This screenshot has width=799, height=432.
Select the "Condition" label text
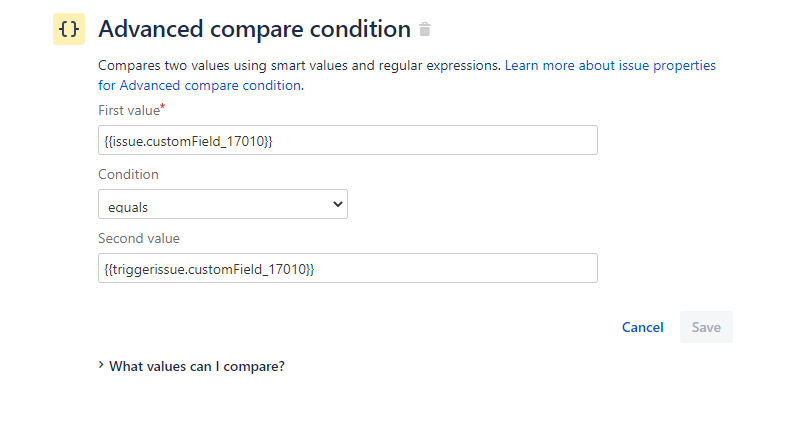point(128,174)
